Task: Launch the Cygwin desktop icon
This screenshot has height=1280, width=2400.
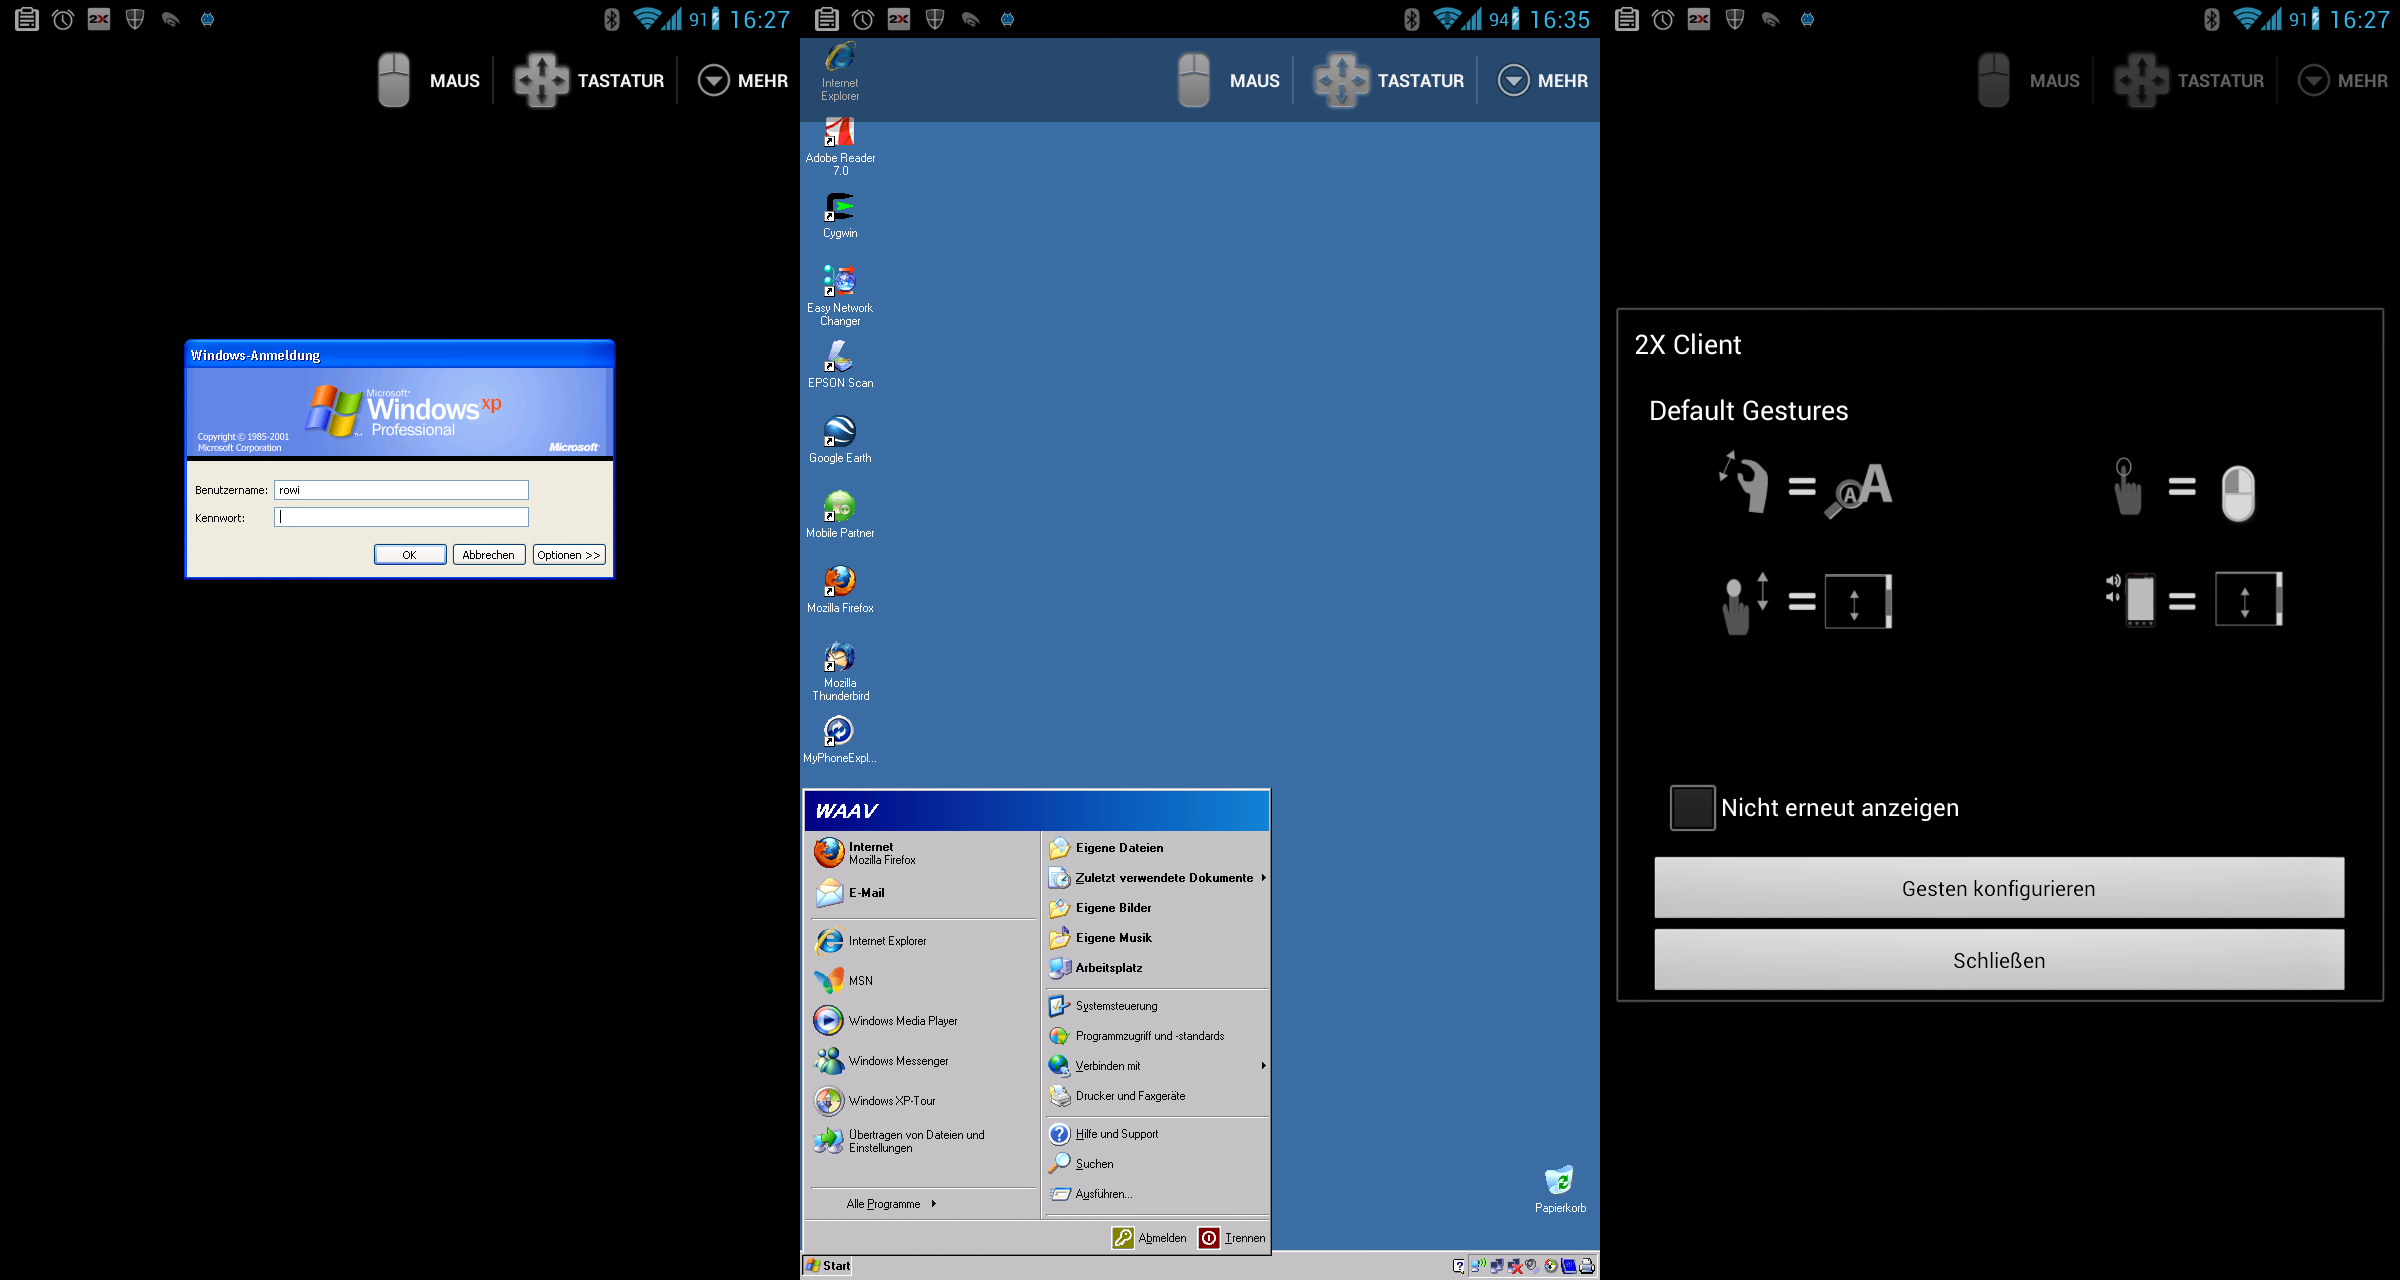Action: click(x=840, y=216)
